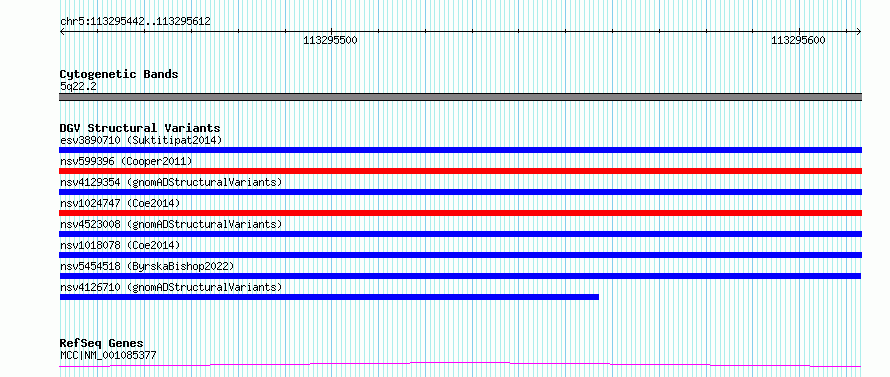
Task: Open the nsv1024747 (Coe2014) variant label
Action: tap(120, 203)
